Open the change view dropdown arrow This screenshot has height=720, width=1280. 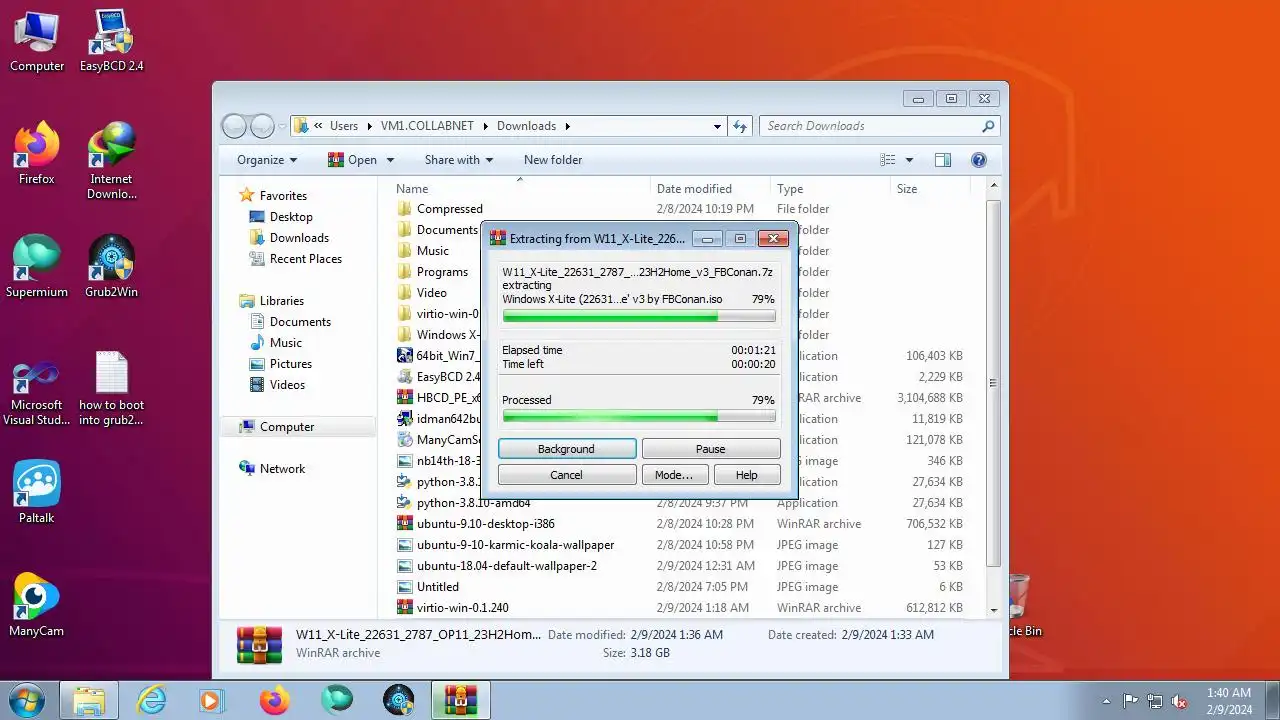tap(909, 160)
